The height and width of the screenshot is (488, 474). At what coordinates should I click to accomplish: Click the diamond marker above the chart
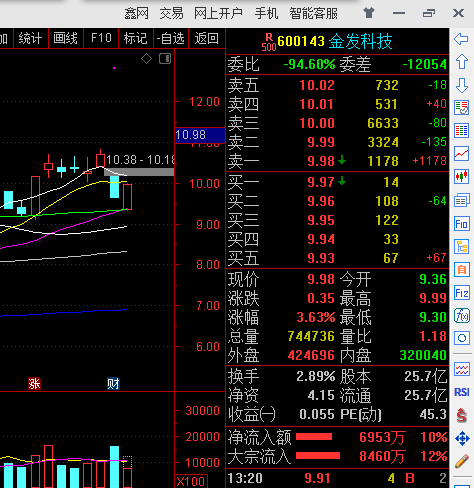146,59
